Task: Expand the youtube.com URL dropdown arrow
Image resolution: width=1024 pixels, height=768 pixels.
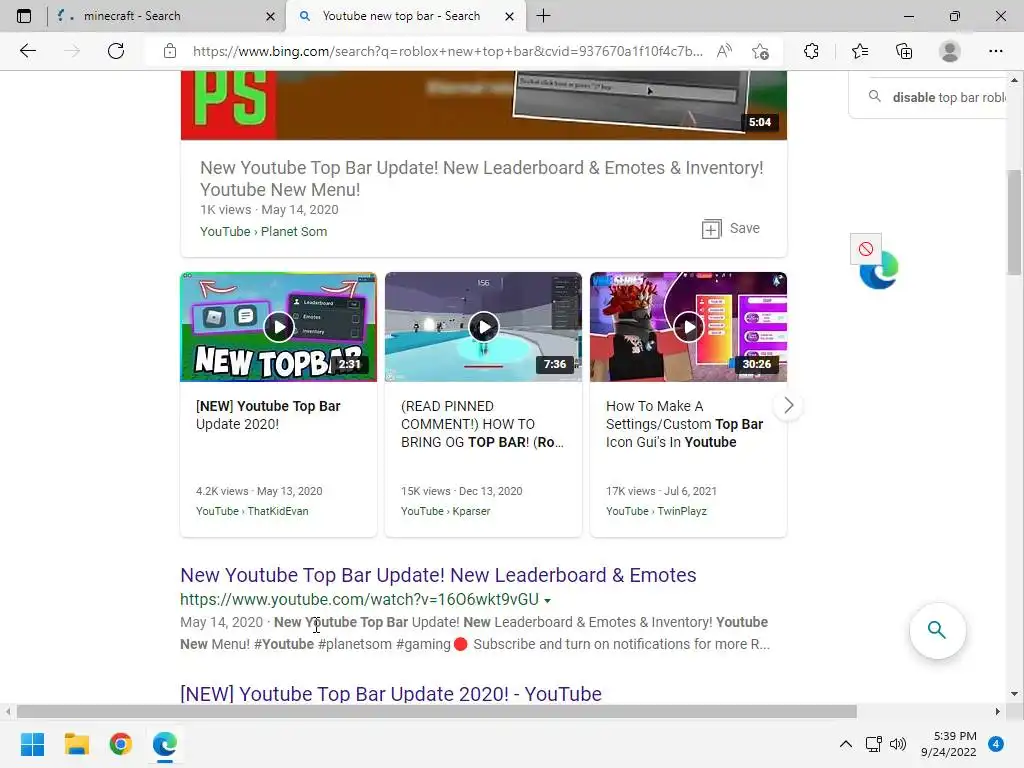Action: [x=547, y=600]
